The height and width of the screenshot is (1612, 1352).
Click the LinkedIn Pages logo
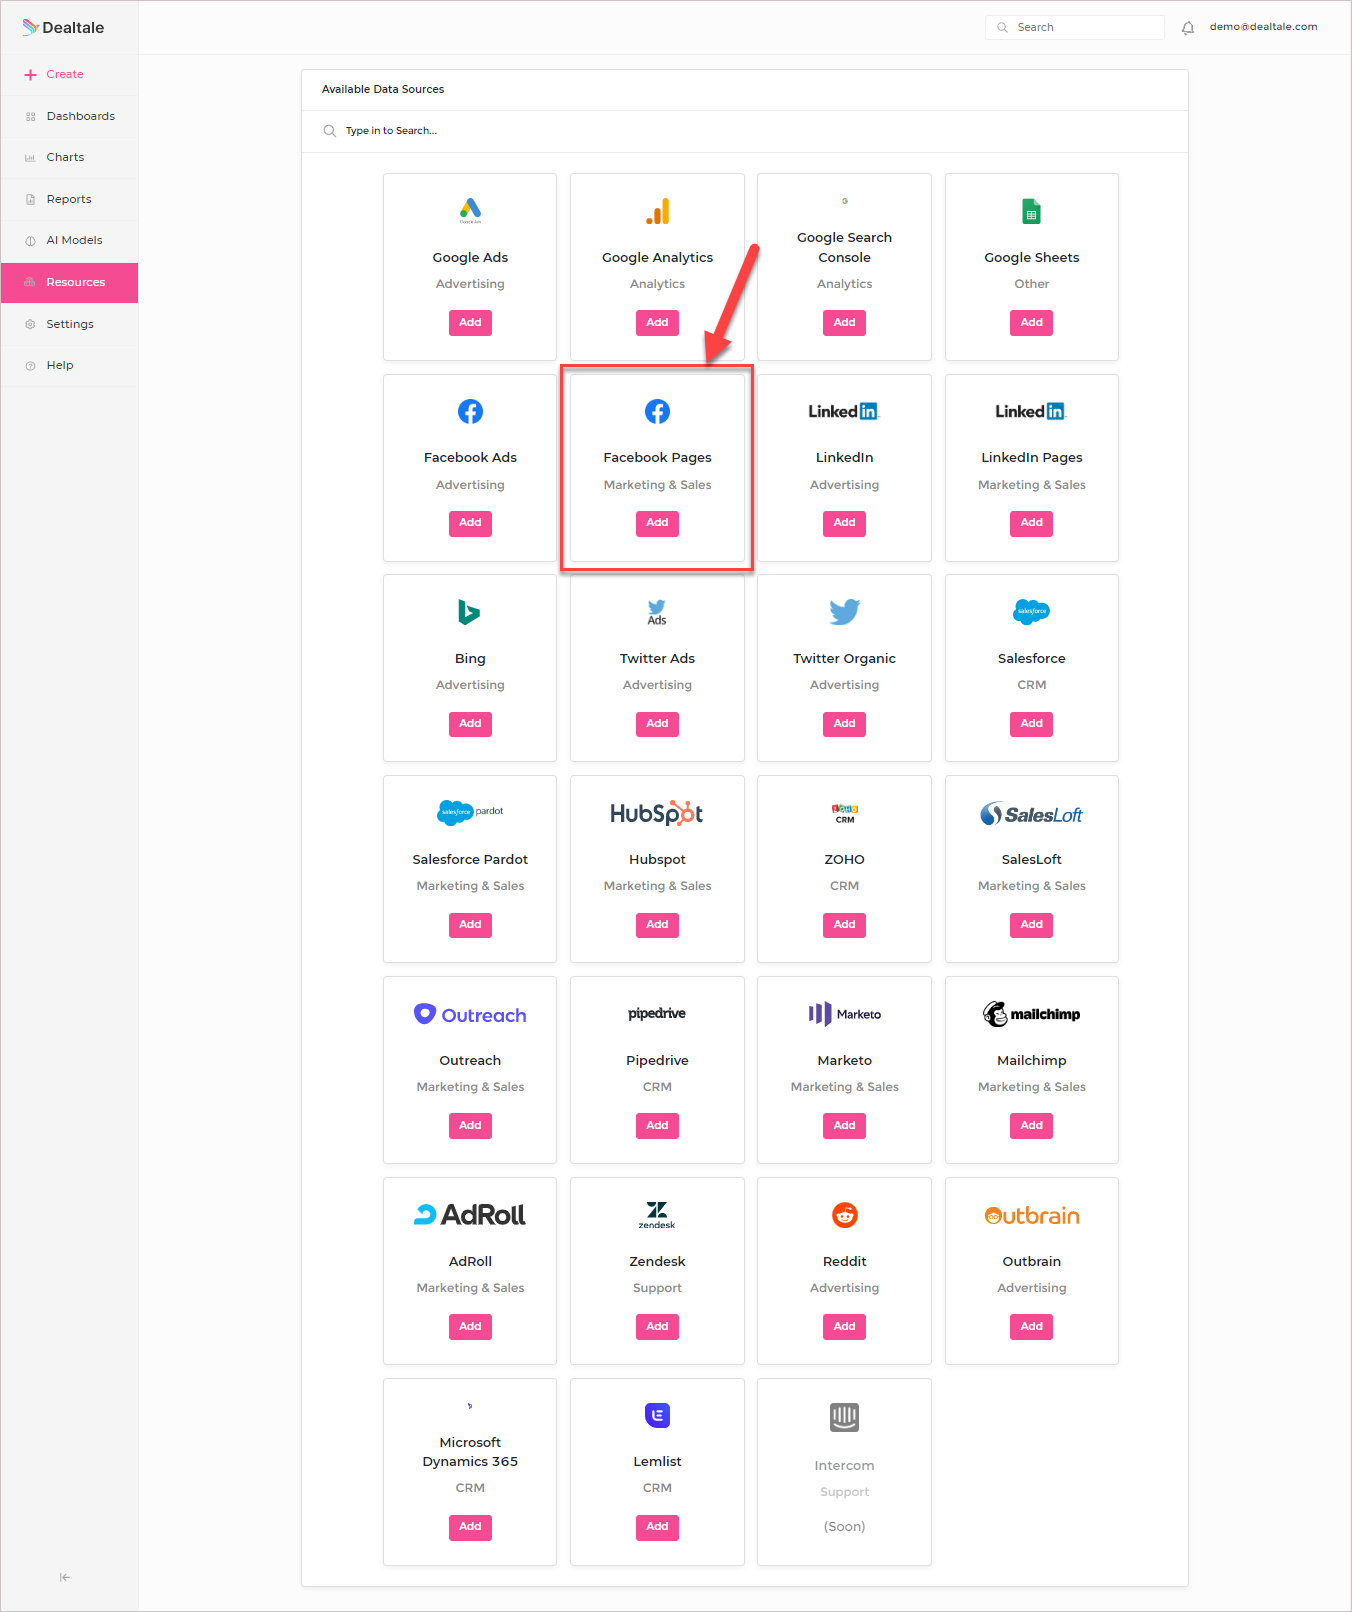[1031, 411]
